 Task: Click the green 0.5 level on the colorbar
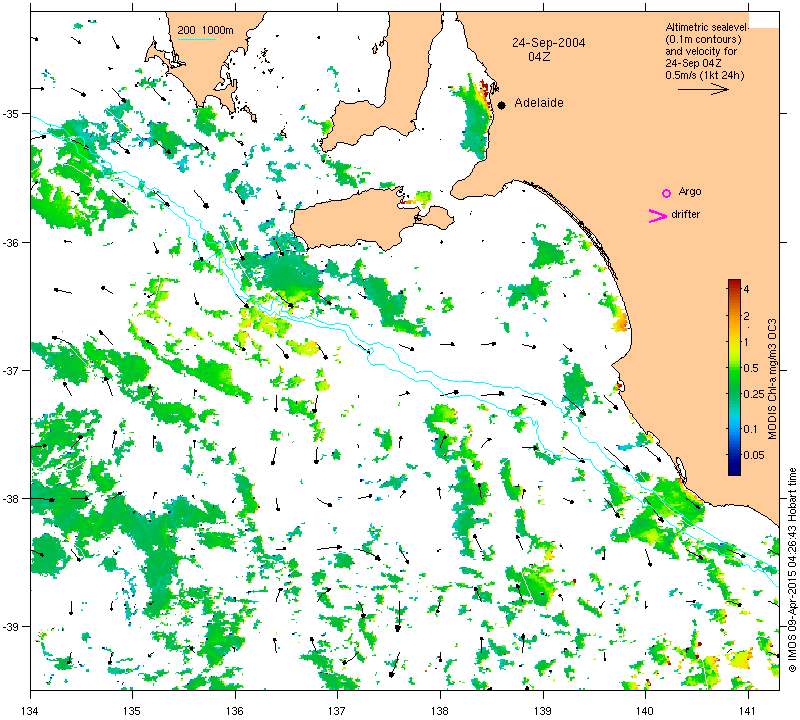click(x=734, y=368)
